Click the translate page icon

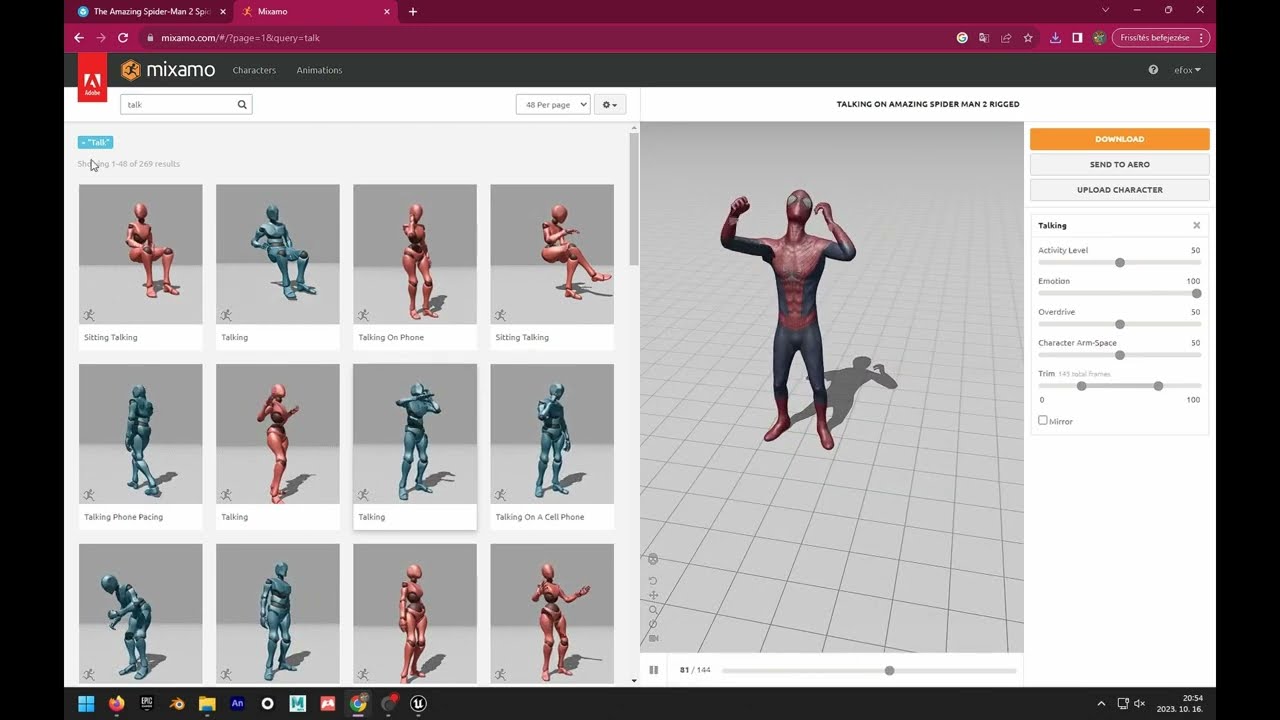[984, 38]
